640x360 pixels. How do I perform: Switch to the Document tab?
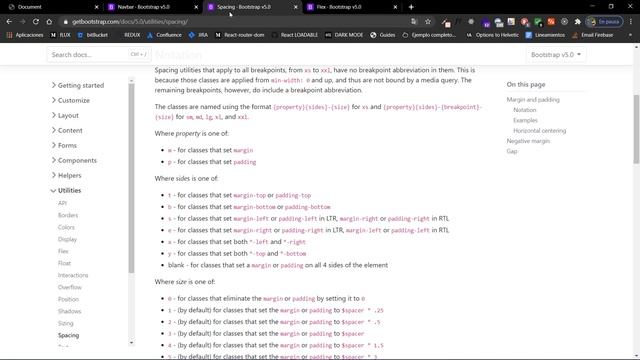tap(53, 7)
